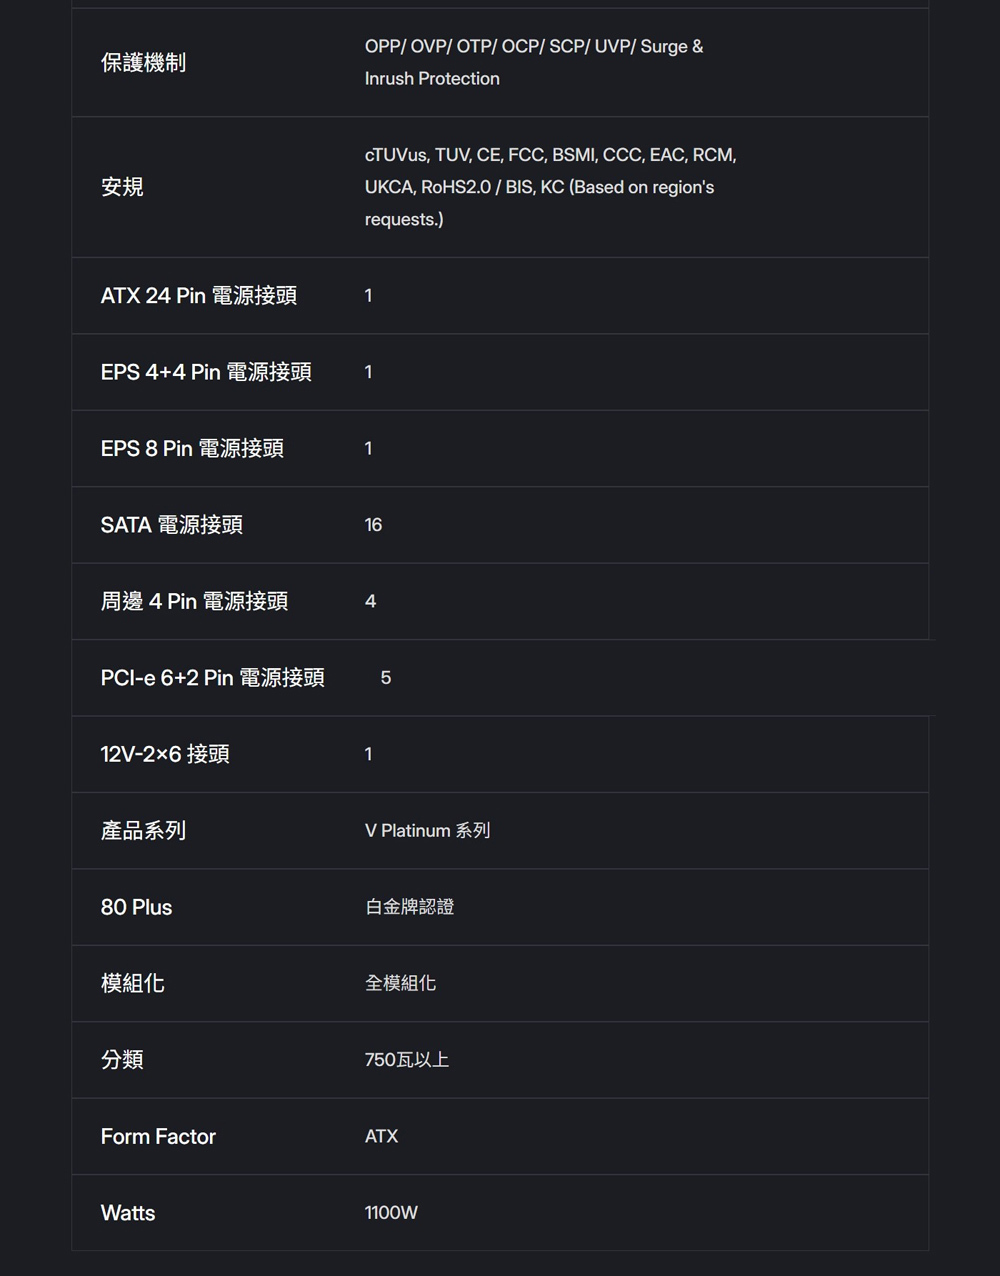Select the 周邊 4 Pin 電源接頭 label
1000x1276 pixels.
coord(194,601)
